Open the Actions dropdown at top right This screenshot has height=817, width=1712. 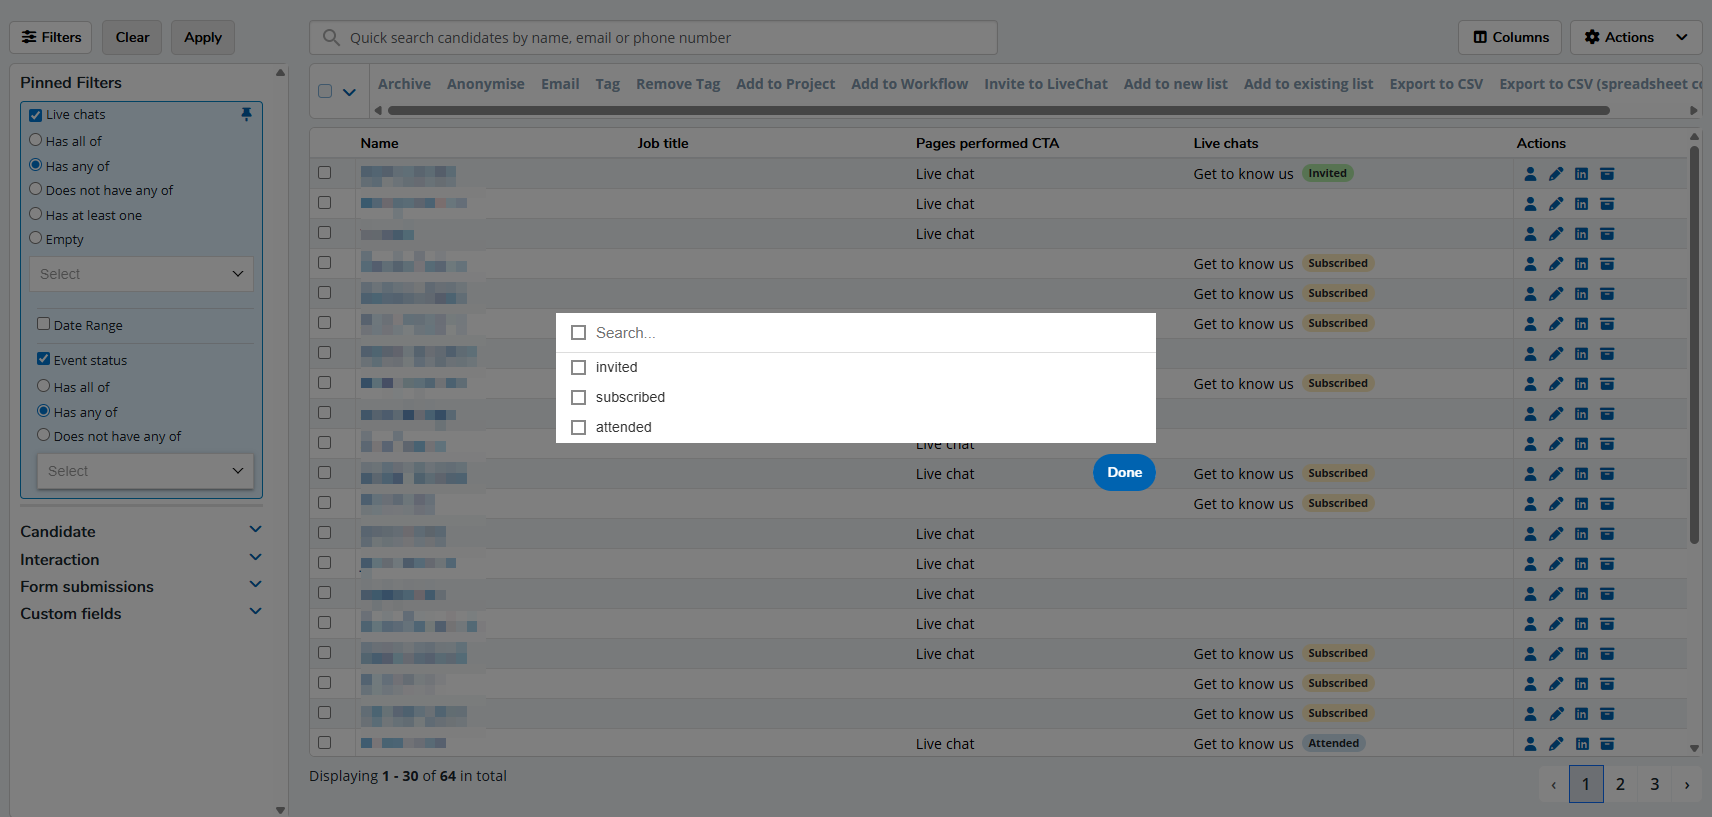pyautogui.click(x=1635, y=38)
